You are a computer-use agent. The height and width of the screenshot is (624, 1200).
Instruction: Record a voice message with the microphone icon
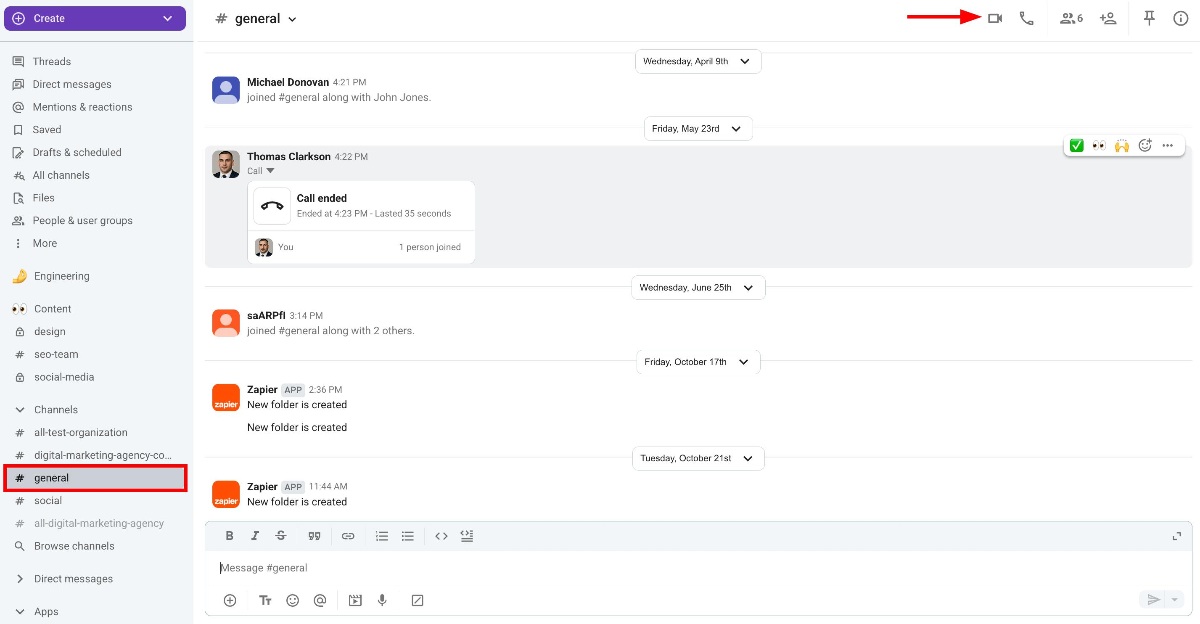pos(381,600)
